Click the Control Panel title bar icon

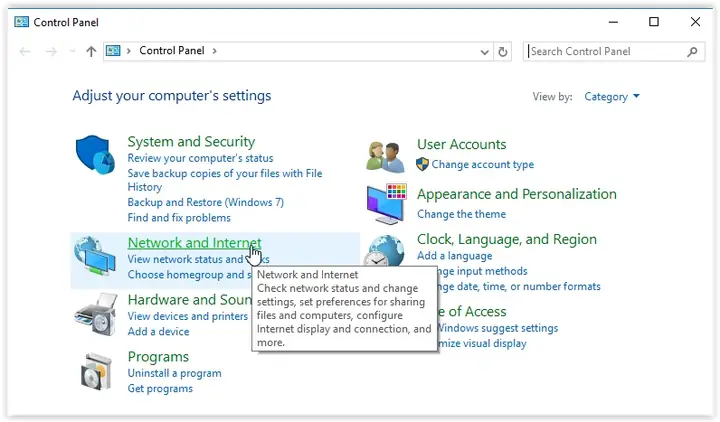[x=21, y=22]
